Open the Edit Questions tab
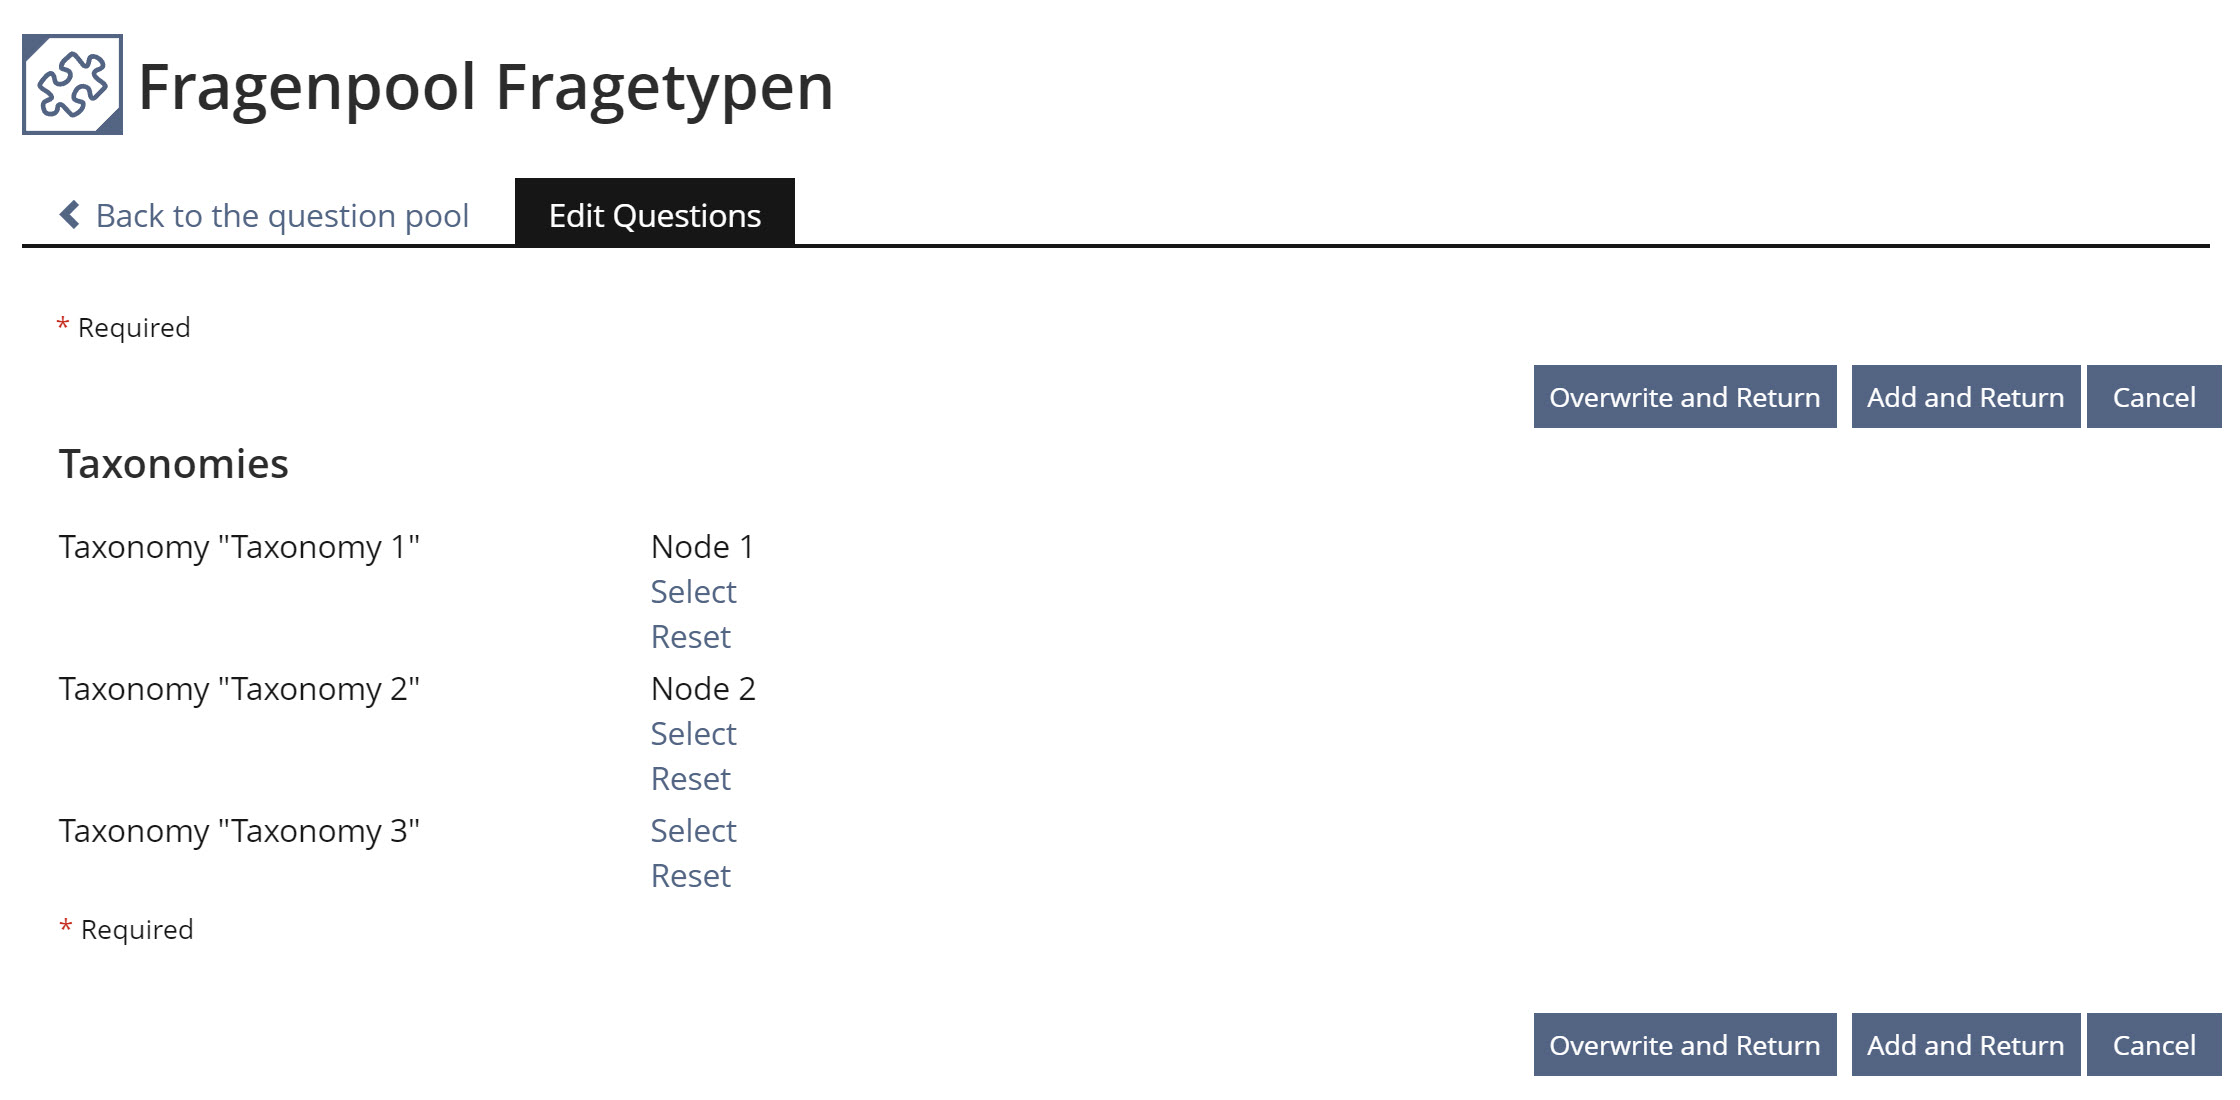Image resolution: width=2240 pixels, height=1100 pixels. pos(654,215)
